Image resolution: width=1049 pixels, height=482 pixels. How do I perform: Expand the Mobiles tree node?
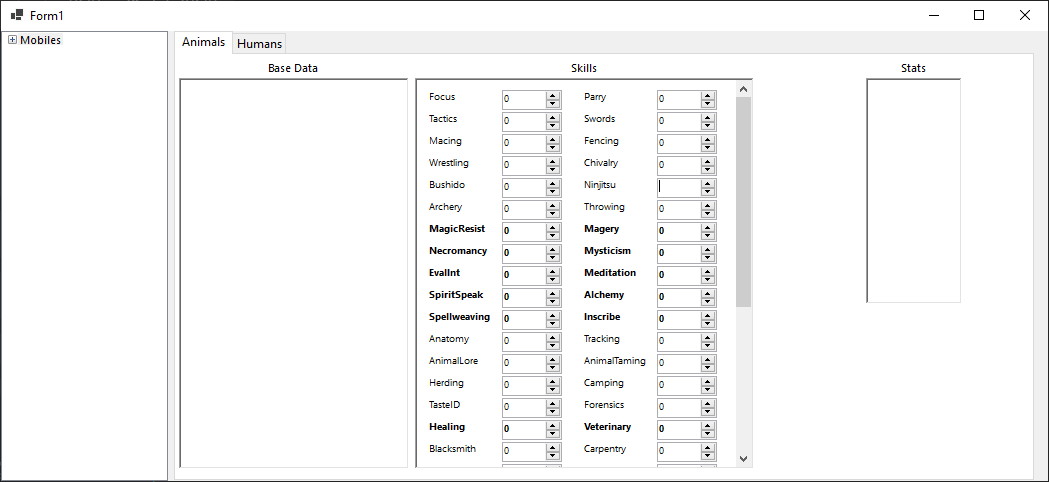(x=12, y=40)
